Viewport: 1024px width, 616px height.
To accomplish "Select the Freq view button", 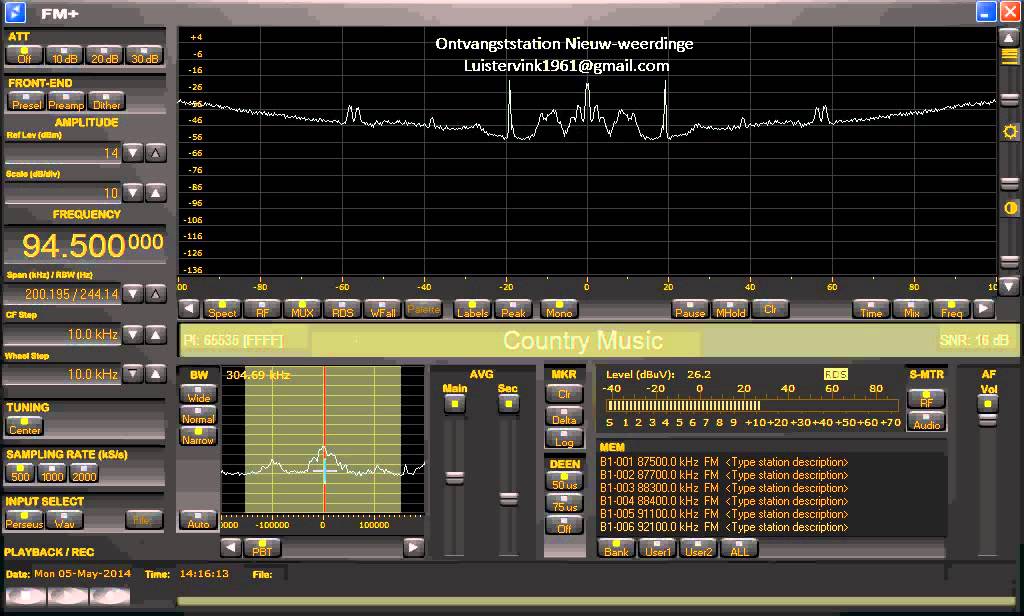I will [x=952, y=309].
